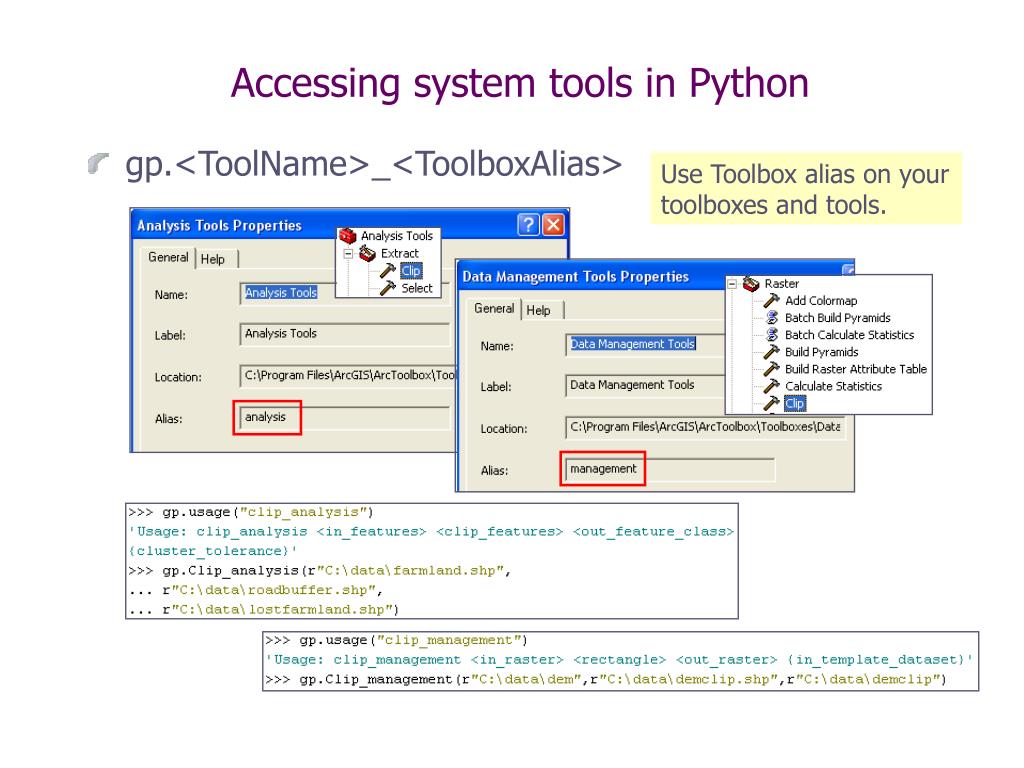Click the Build Raster Attribute Table icon

[772, 369]
